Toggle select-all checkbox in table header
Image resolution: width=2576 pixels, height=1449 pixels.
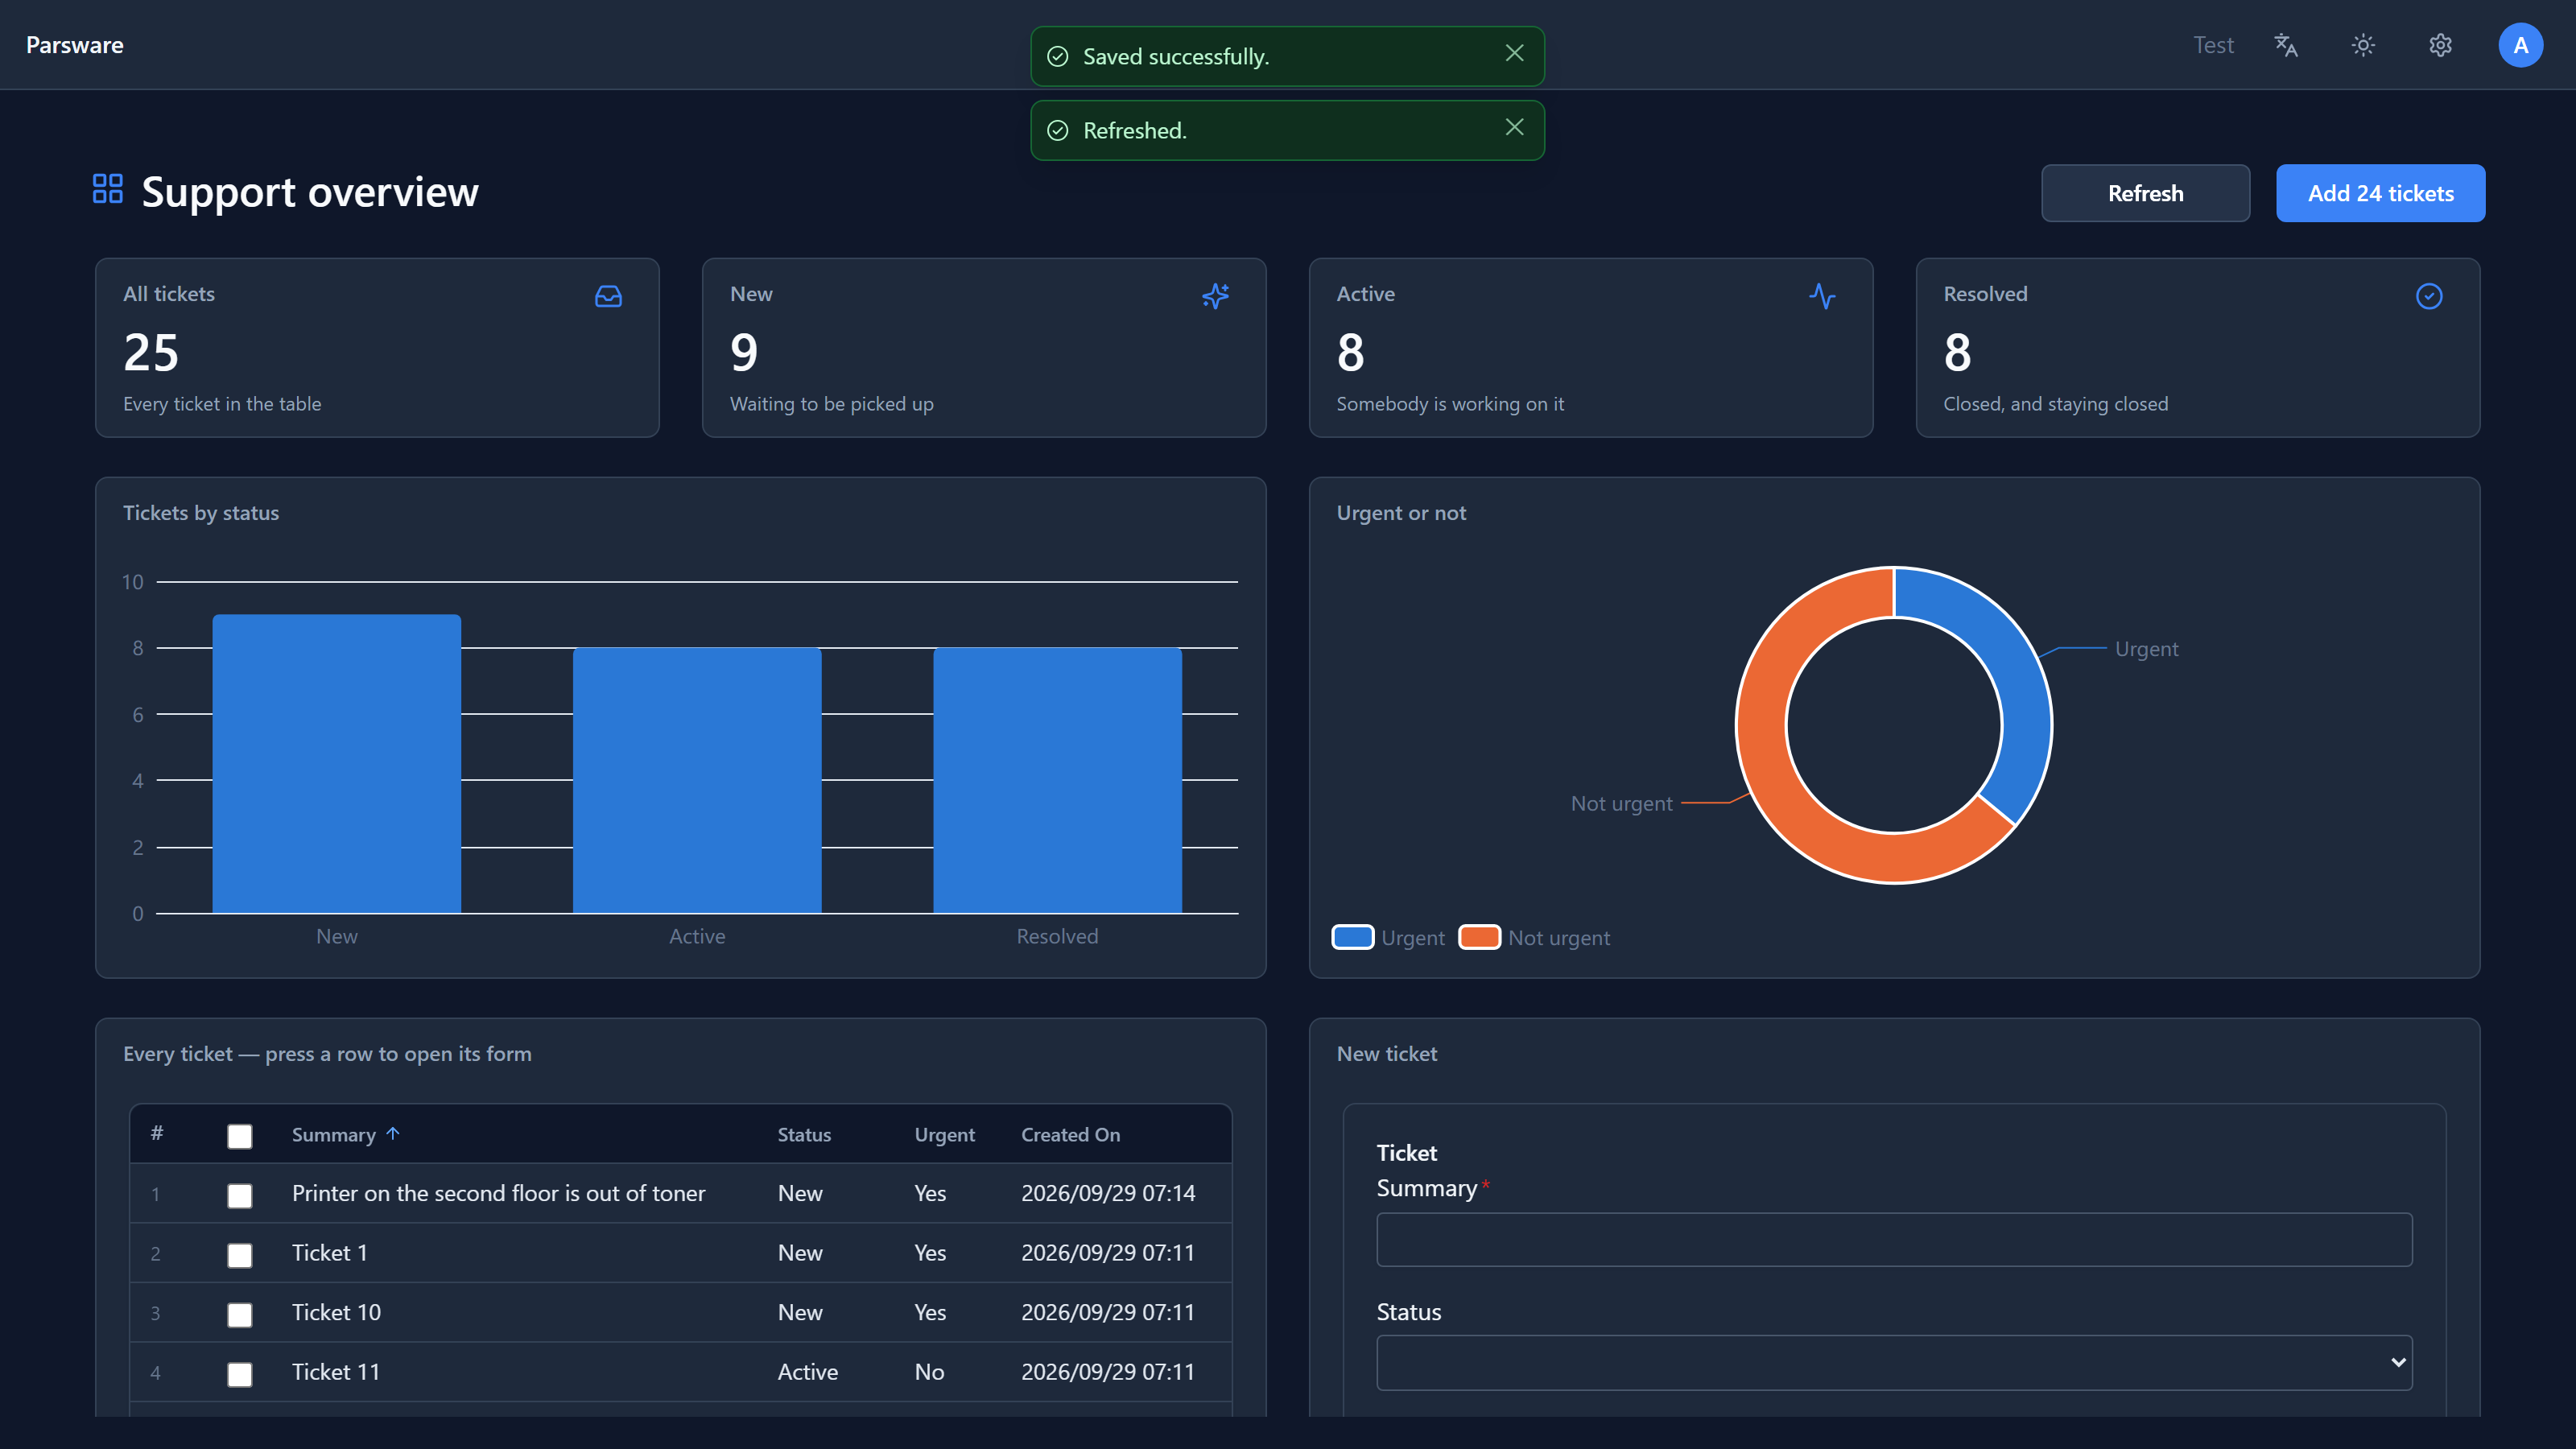tap(240, 1136)
